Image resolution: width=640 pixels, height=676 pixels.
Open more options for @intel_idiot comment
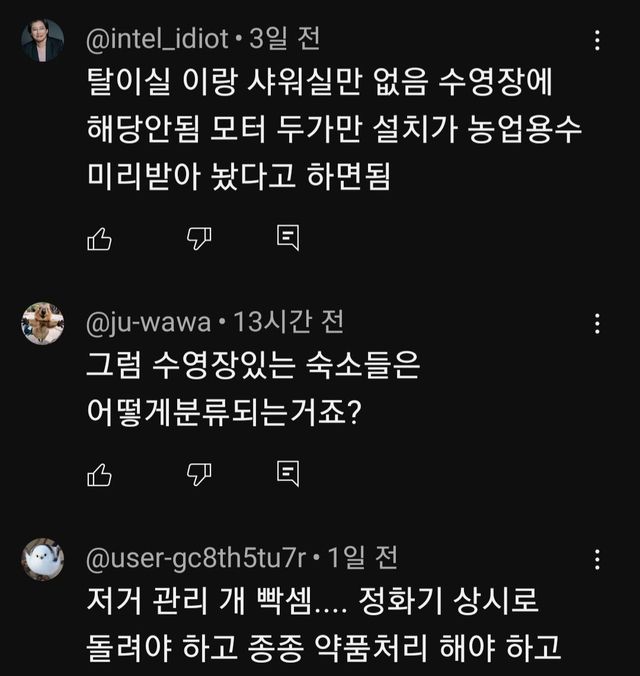coord(597,40)
